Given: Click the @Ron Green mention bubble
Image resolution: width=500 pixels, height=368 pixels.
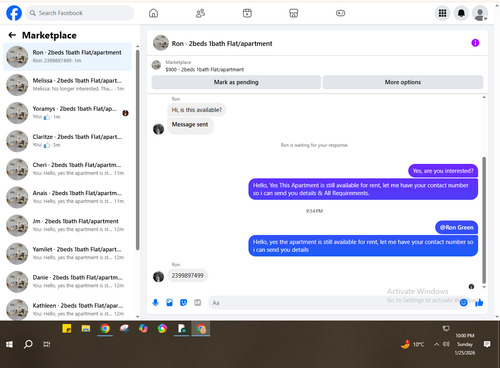Looking at the screenshot, I should (x=456, y=228).
